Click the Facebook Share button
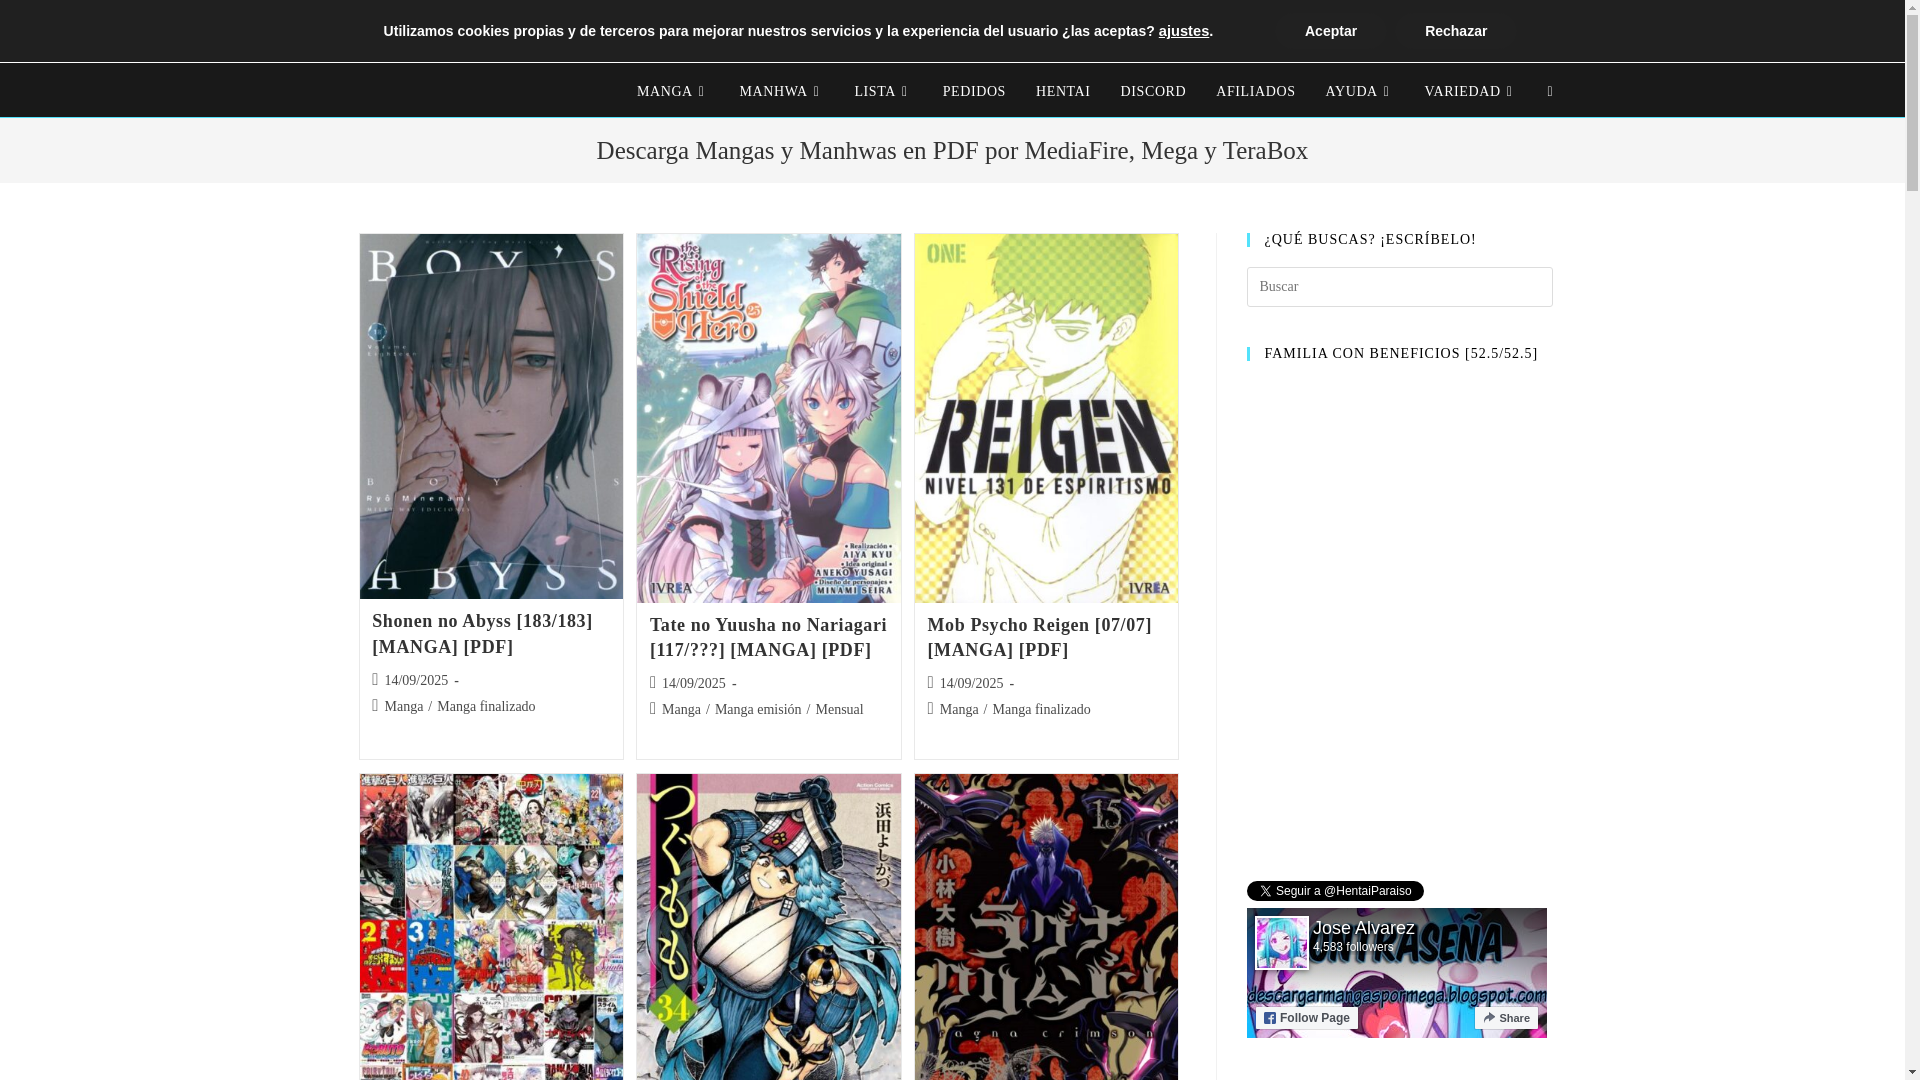 pyautogui.click(x=1506, y=1018)
